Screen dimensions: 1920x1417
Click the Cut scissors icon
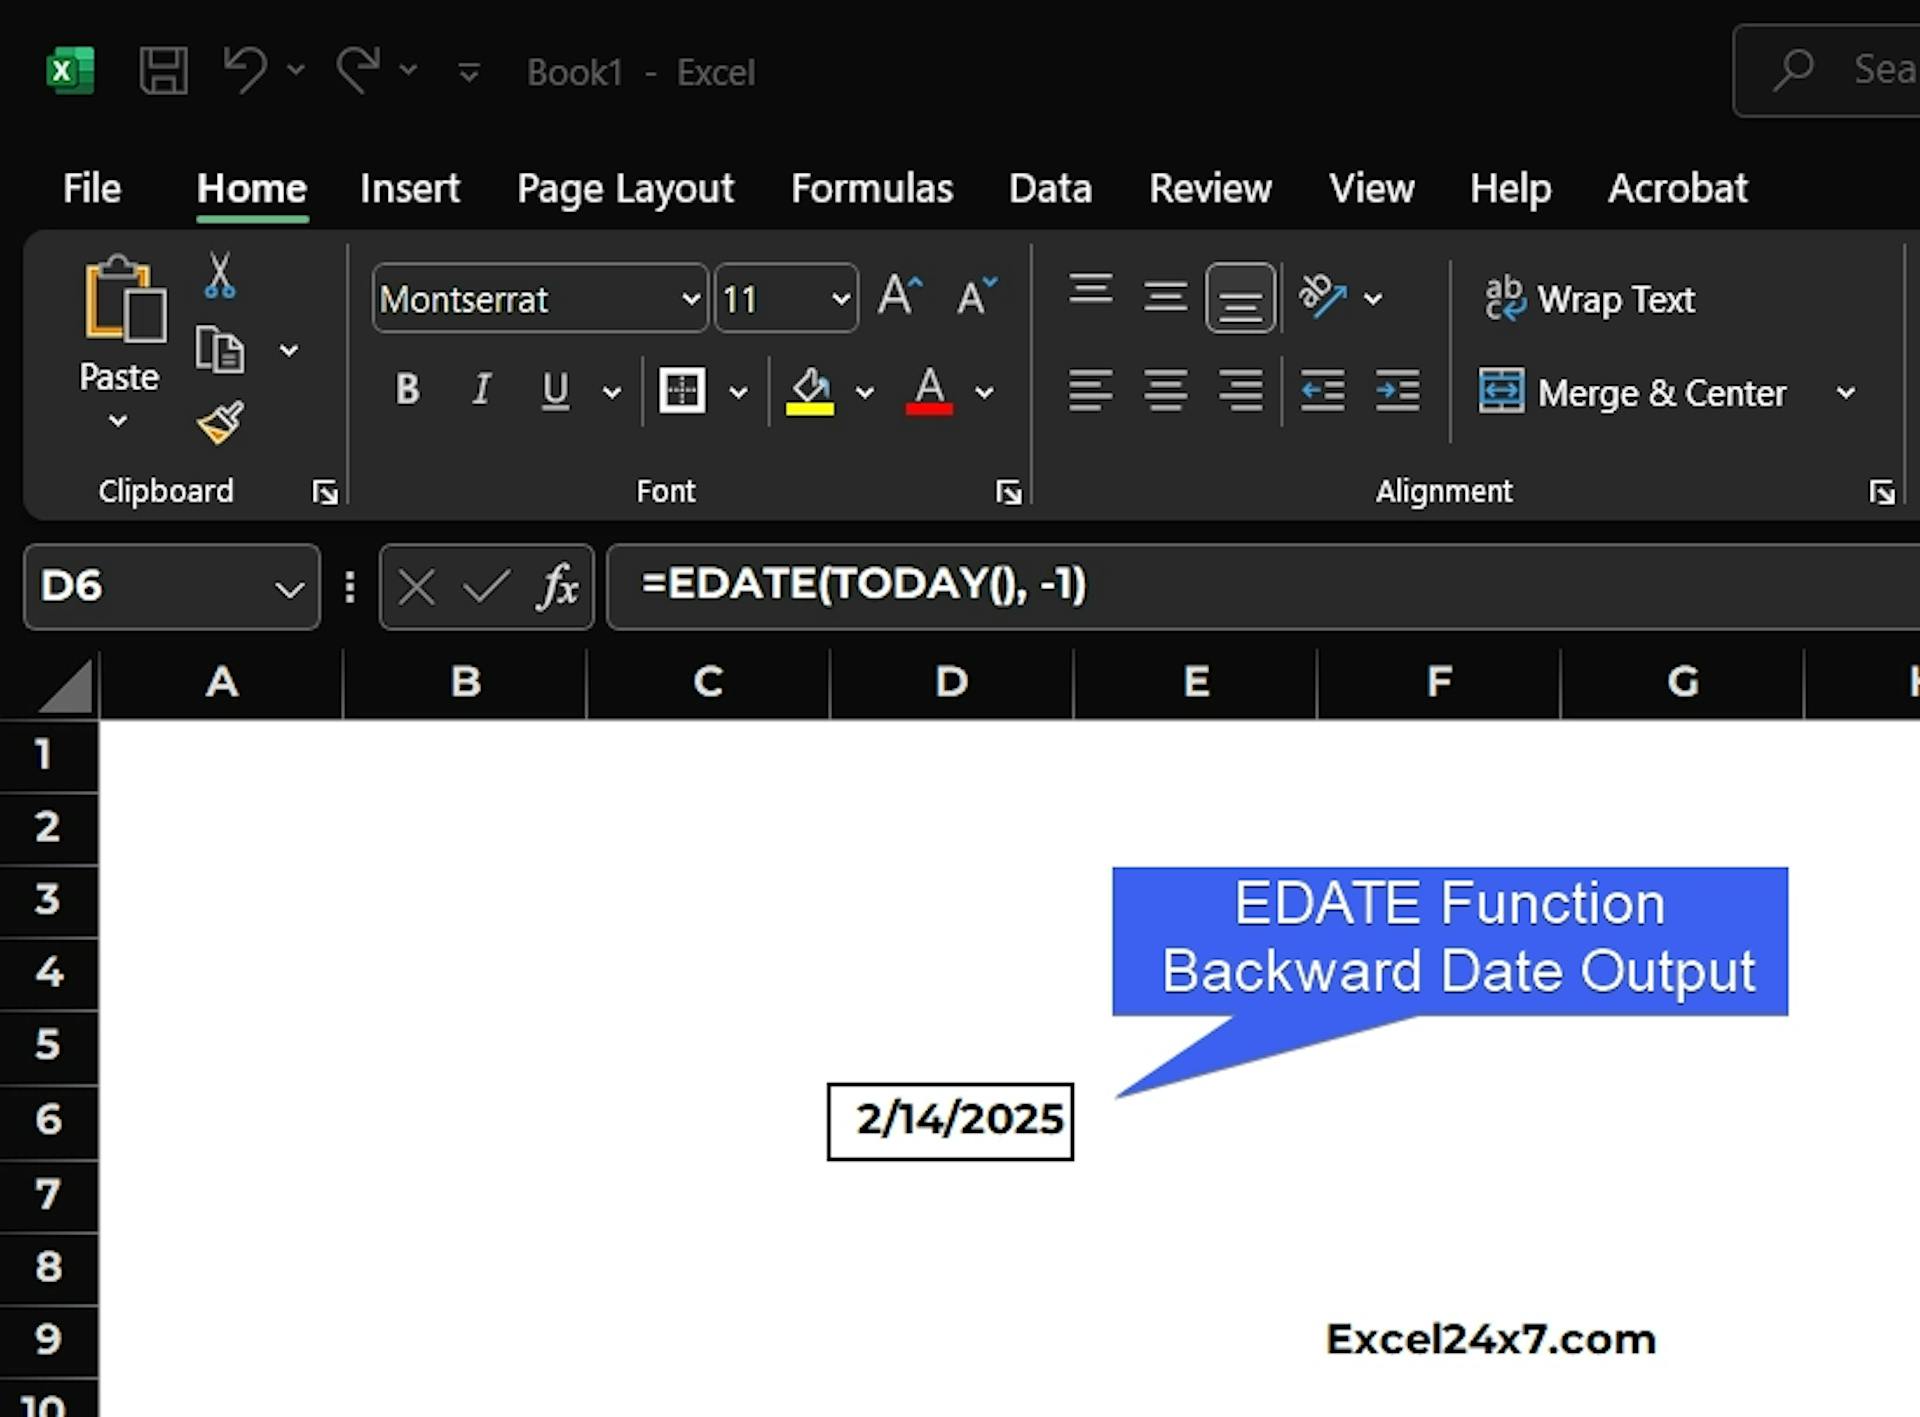pyautogui.click(x=219, y=276)
